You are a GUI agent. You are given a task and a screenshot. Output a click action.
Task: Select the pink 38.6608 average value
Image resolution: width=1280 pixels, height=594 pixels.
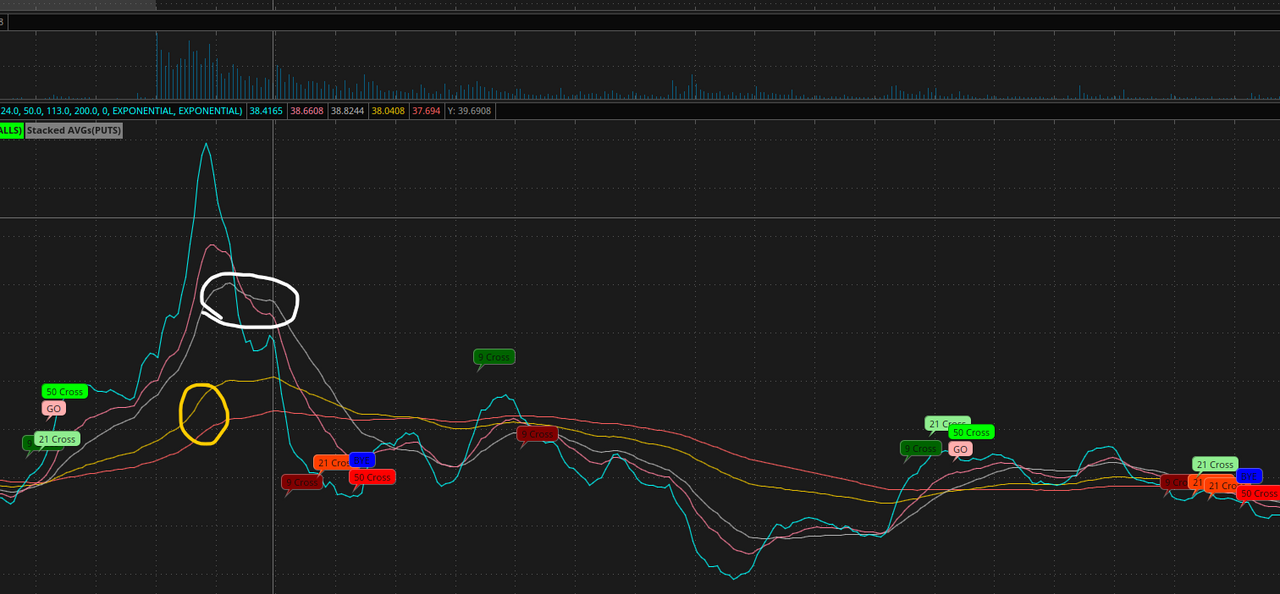pyautogui.click(x=307, y=111)
